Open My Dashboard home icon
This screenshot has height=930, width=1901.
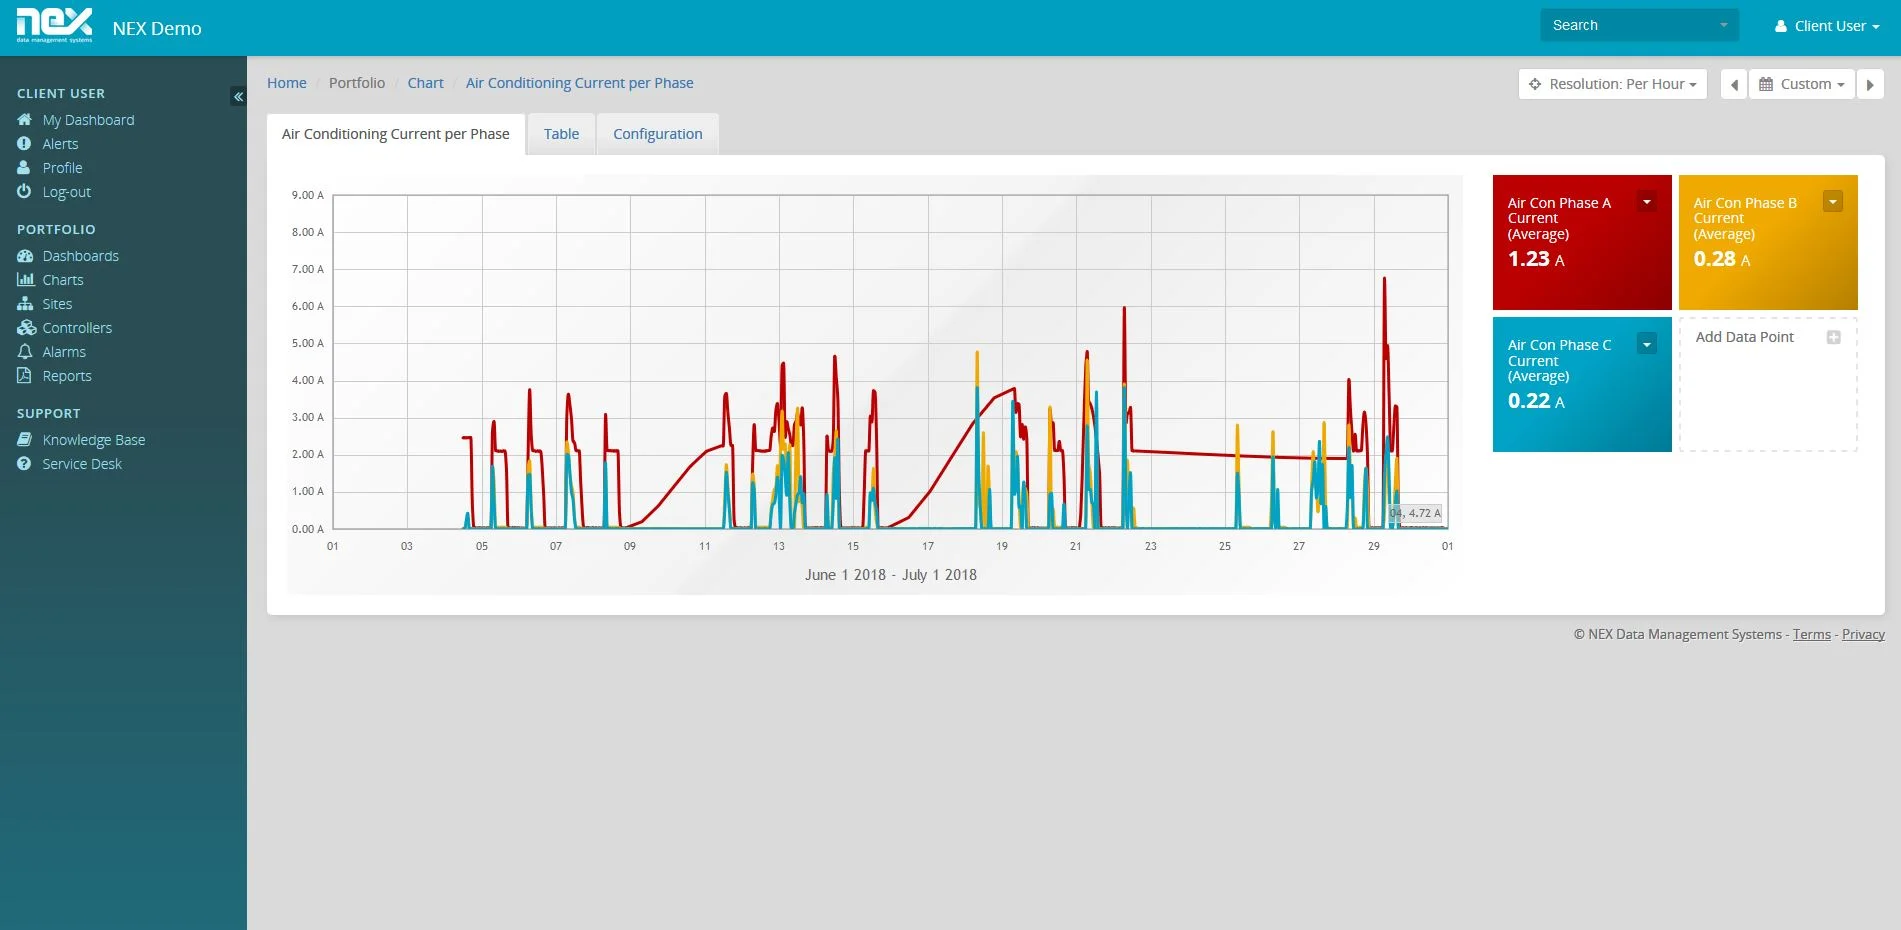point(24,119)
